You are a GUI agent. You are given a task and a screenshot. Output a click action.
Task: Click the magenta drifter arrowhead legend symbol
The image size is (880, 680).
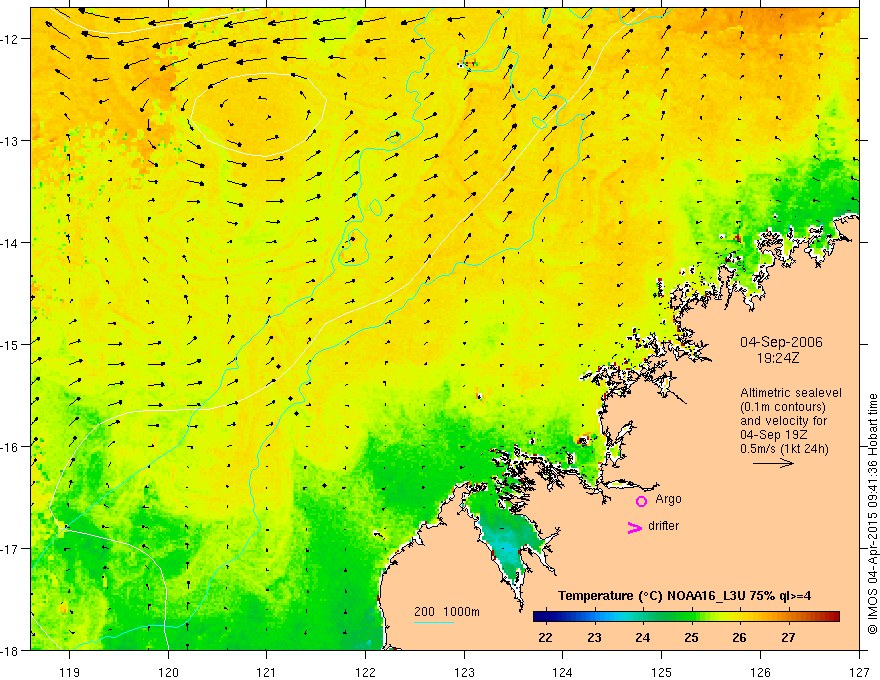635,527
